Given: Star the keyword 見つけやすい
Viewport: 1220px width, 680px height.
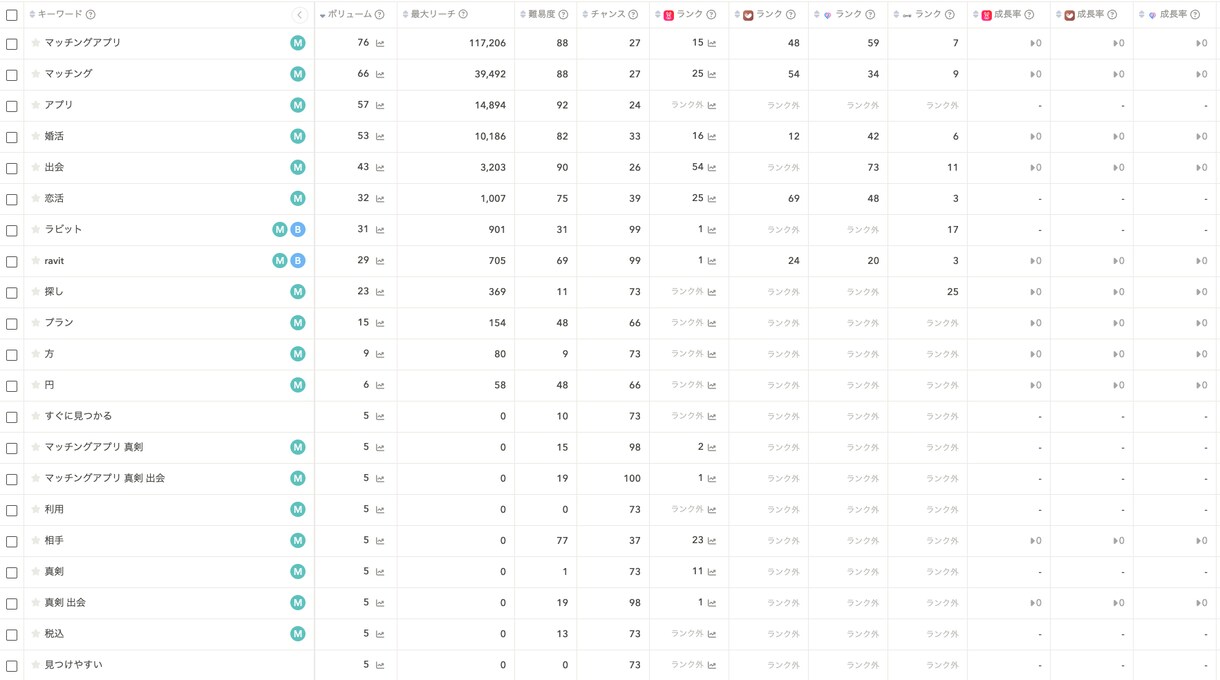Looking at the screenshot, I should (36, 665).
